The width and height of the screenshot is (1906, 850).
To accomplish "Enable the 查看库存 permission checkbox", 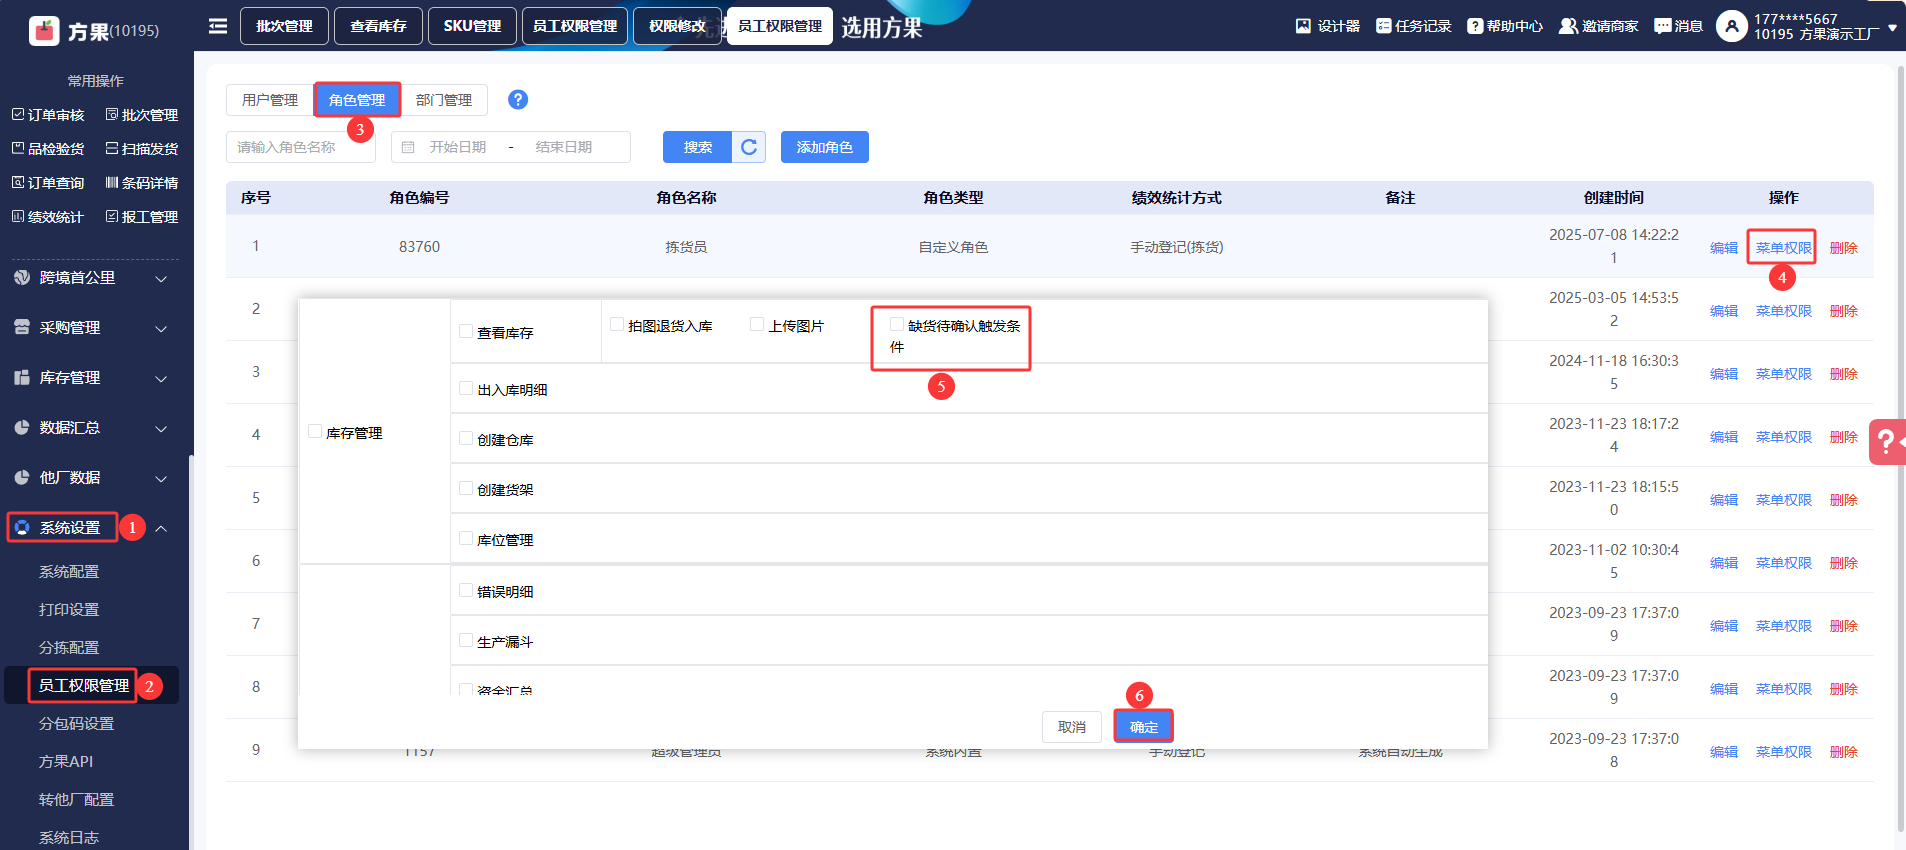I will pos(466,332).
